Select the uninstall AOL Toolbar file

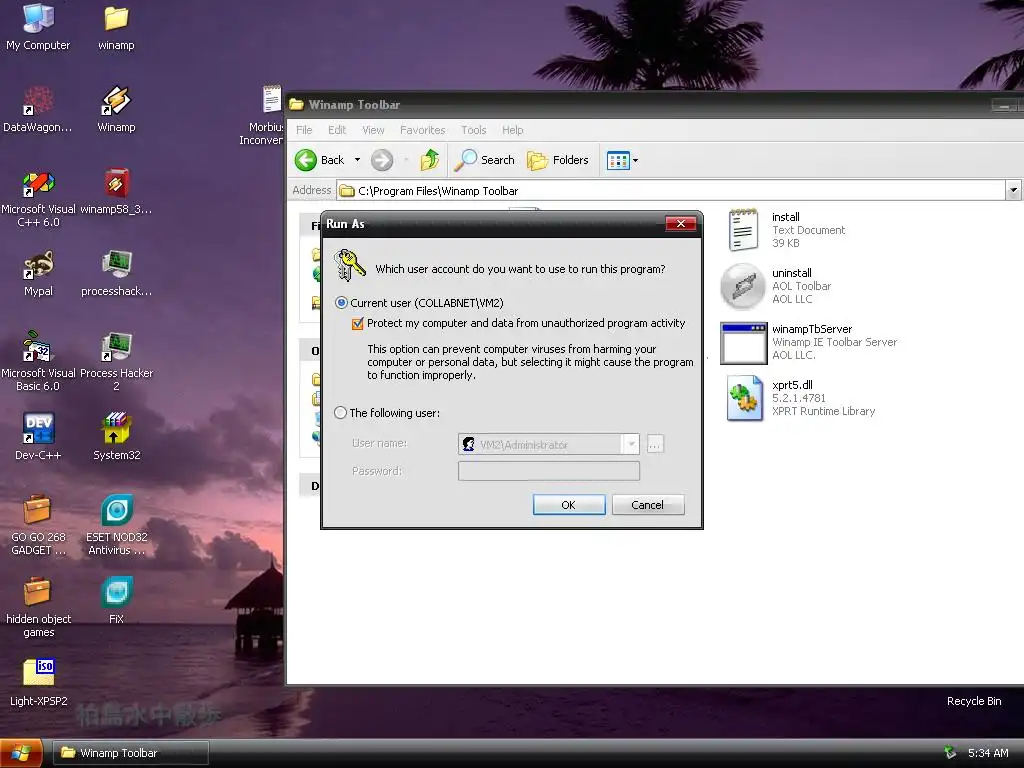click(776, 285)
